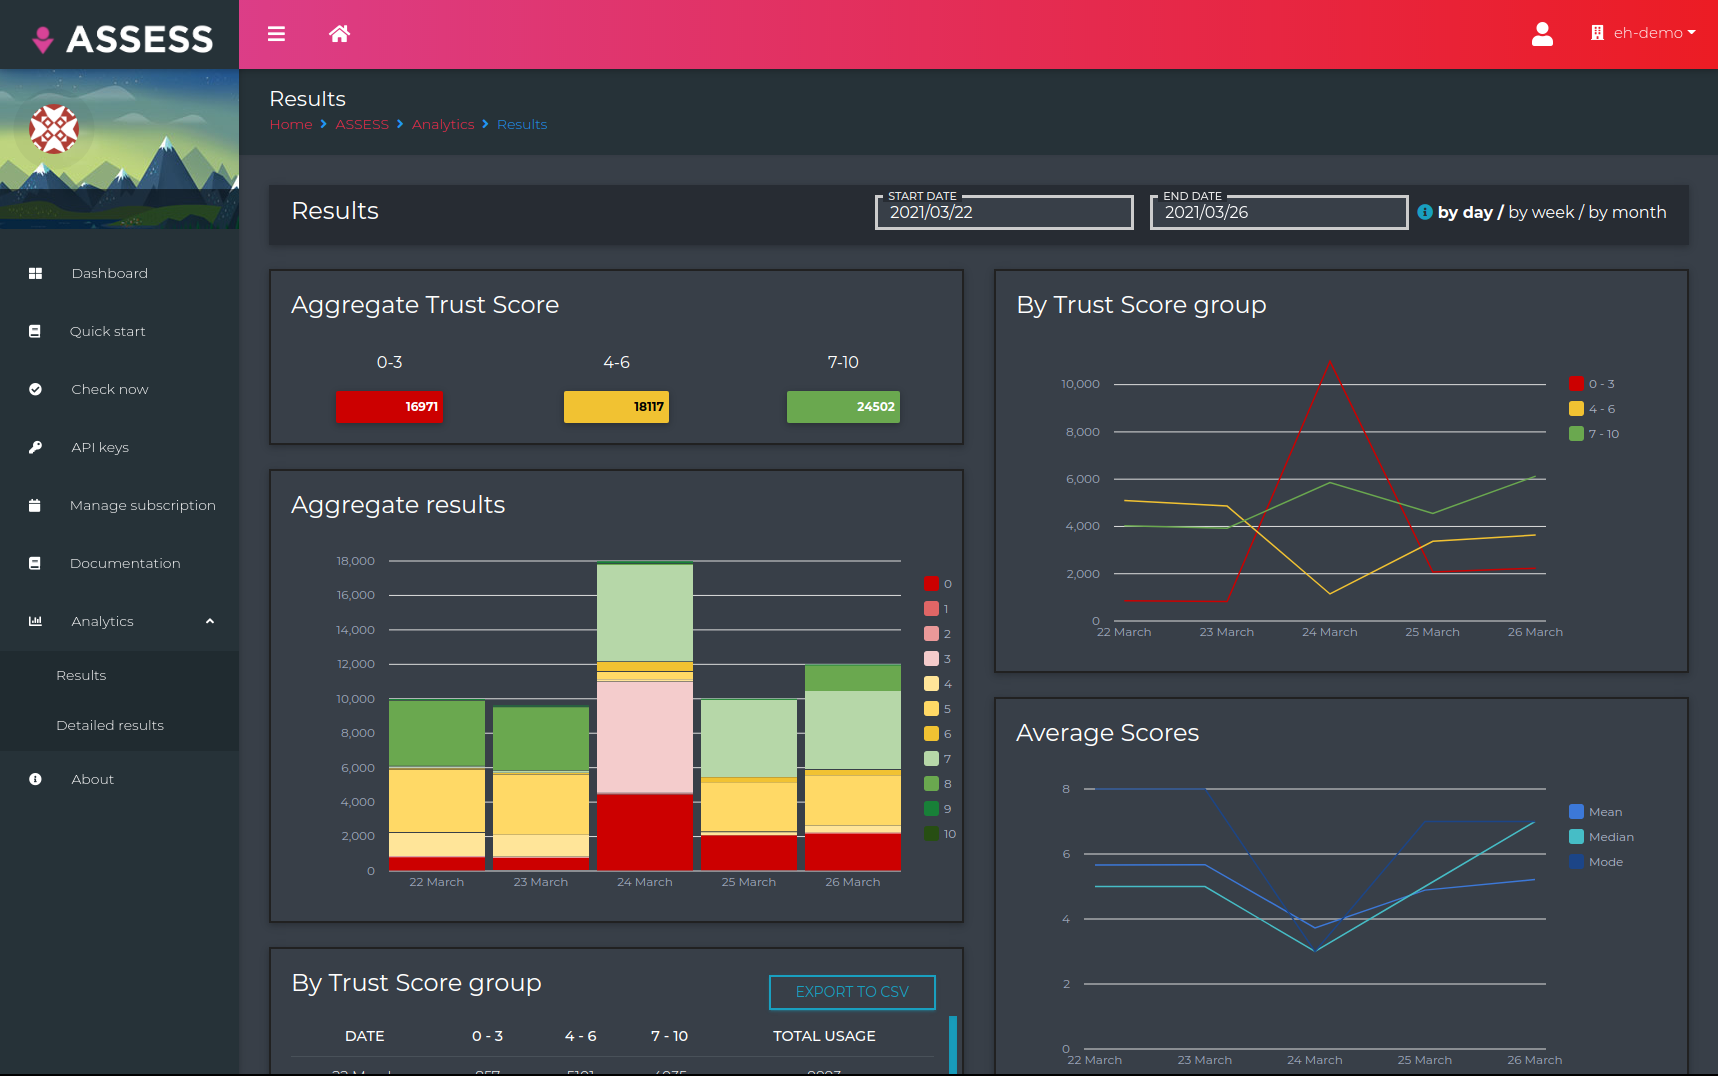Click the info icon beside by day
Viewport: 1718px width, 1076px height.
1425,212
